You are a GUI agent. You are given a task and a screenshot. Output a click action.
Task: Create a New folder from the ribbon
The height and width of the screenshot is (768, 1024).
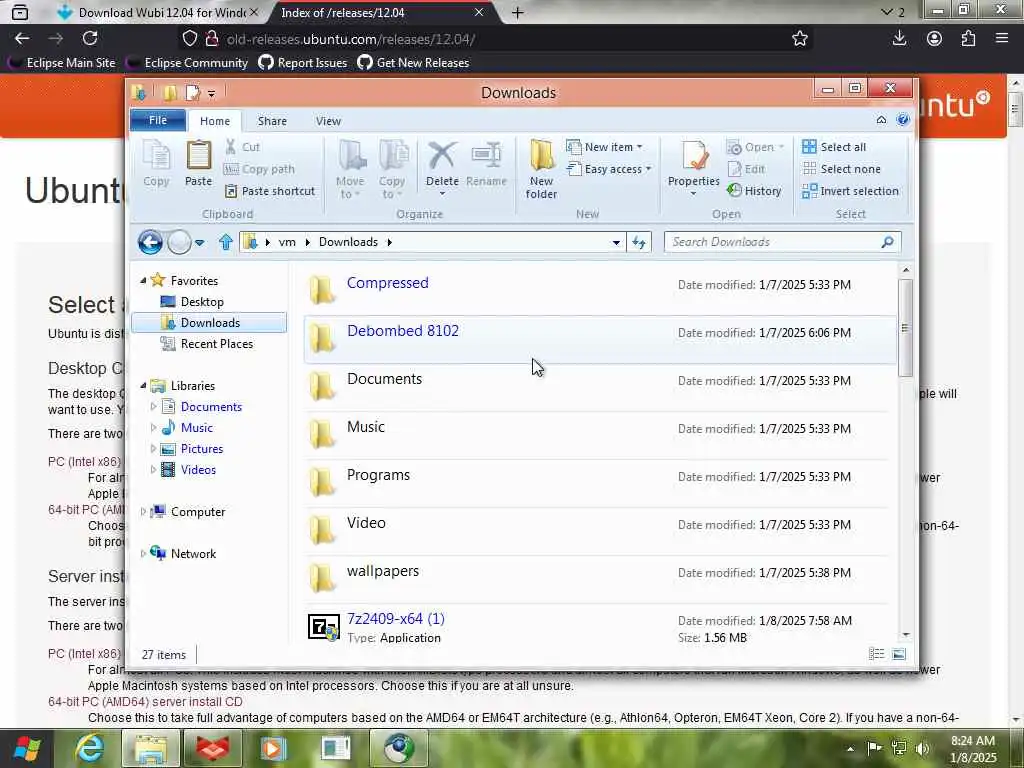[541, 168]
